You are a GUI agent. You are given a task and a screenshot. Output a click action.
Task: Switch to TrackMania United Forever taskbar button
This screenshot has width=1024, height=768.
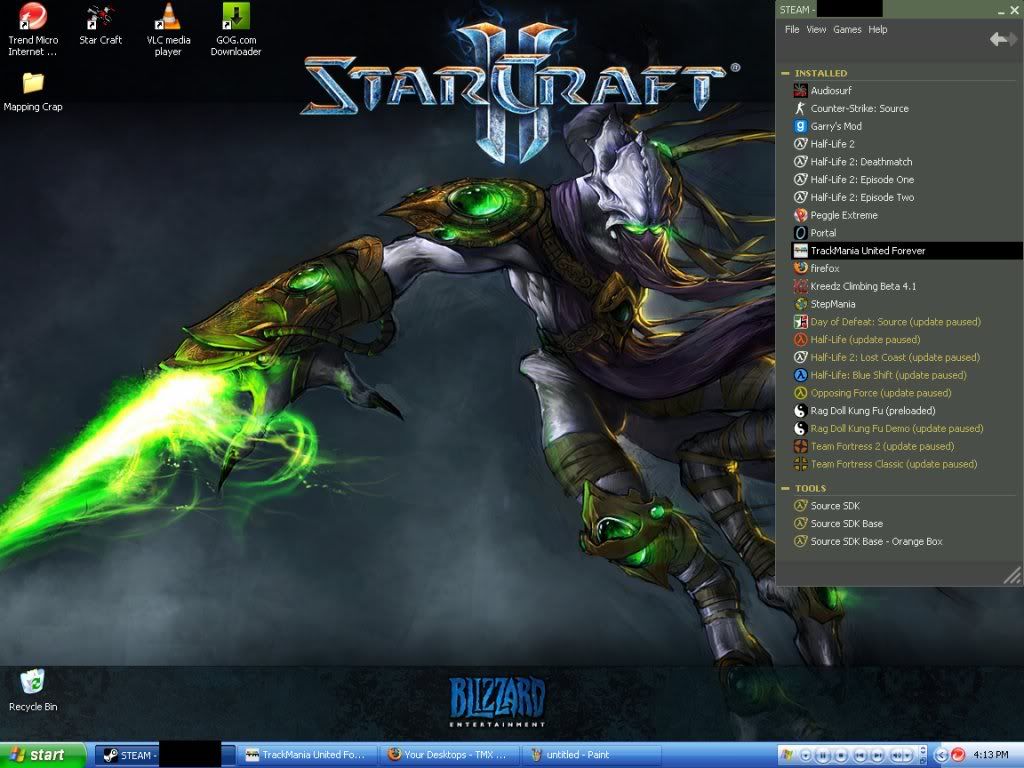(x=307, y=755)
